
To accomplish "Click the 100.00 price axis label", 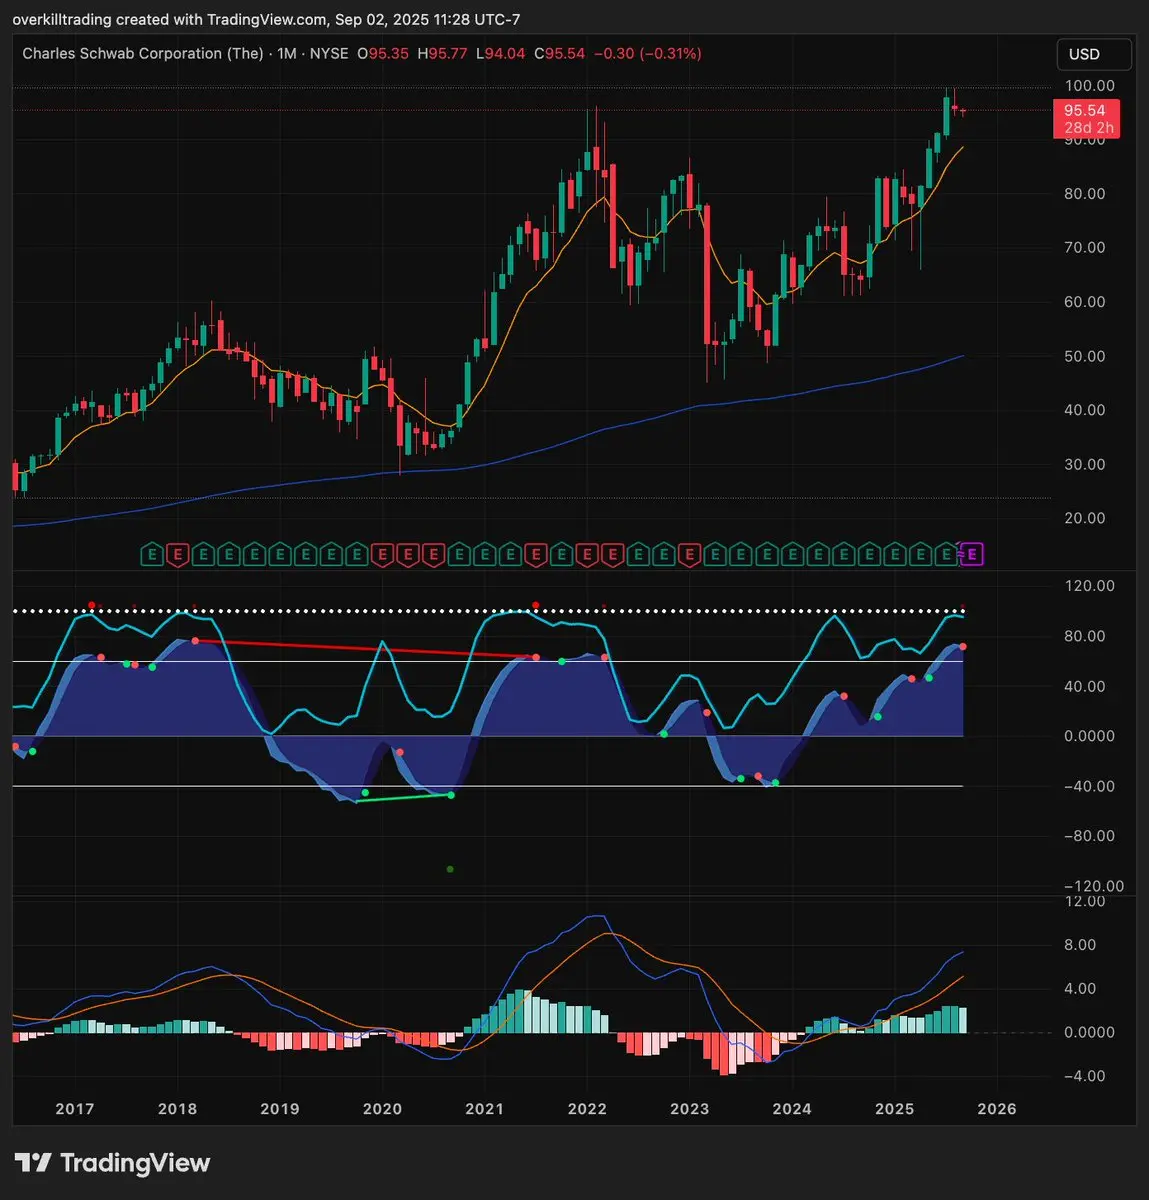I will tap(1089, 86).
